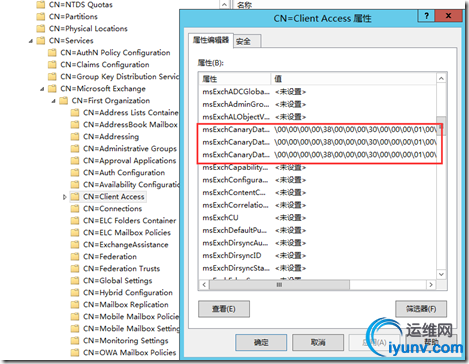The width and height of the screenshot is (469, 364).
Task: Click the CN=Hybrid Configuration folder icon
Action: [75, 293]
